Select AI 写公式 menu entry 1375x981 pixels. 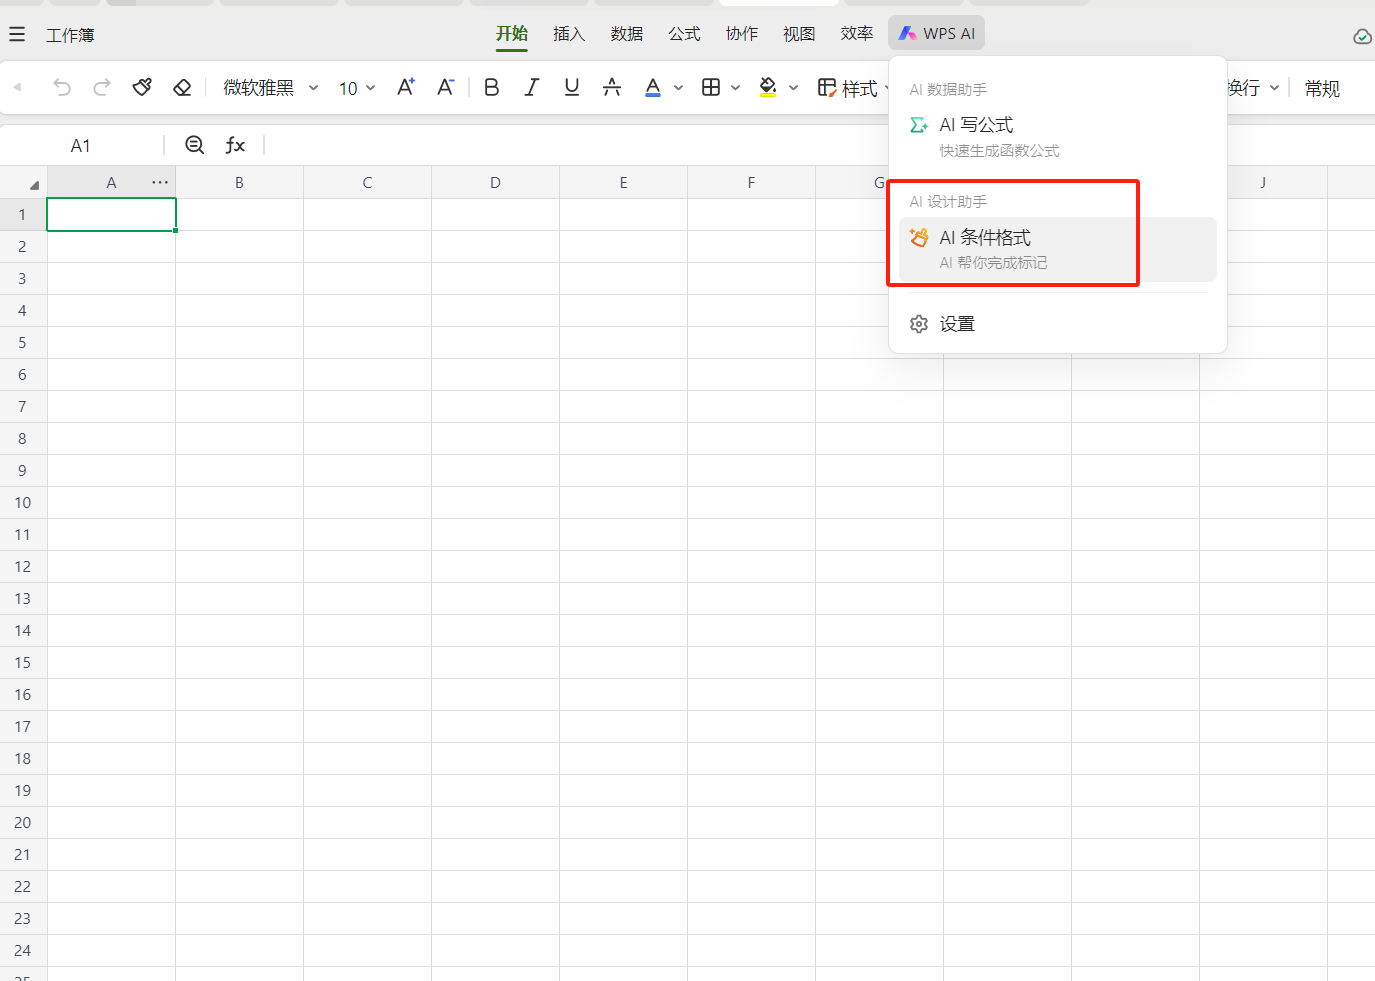point(1057,136)
